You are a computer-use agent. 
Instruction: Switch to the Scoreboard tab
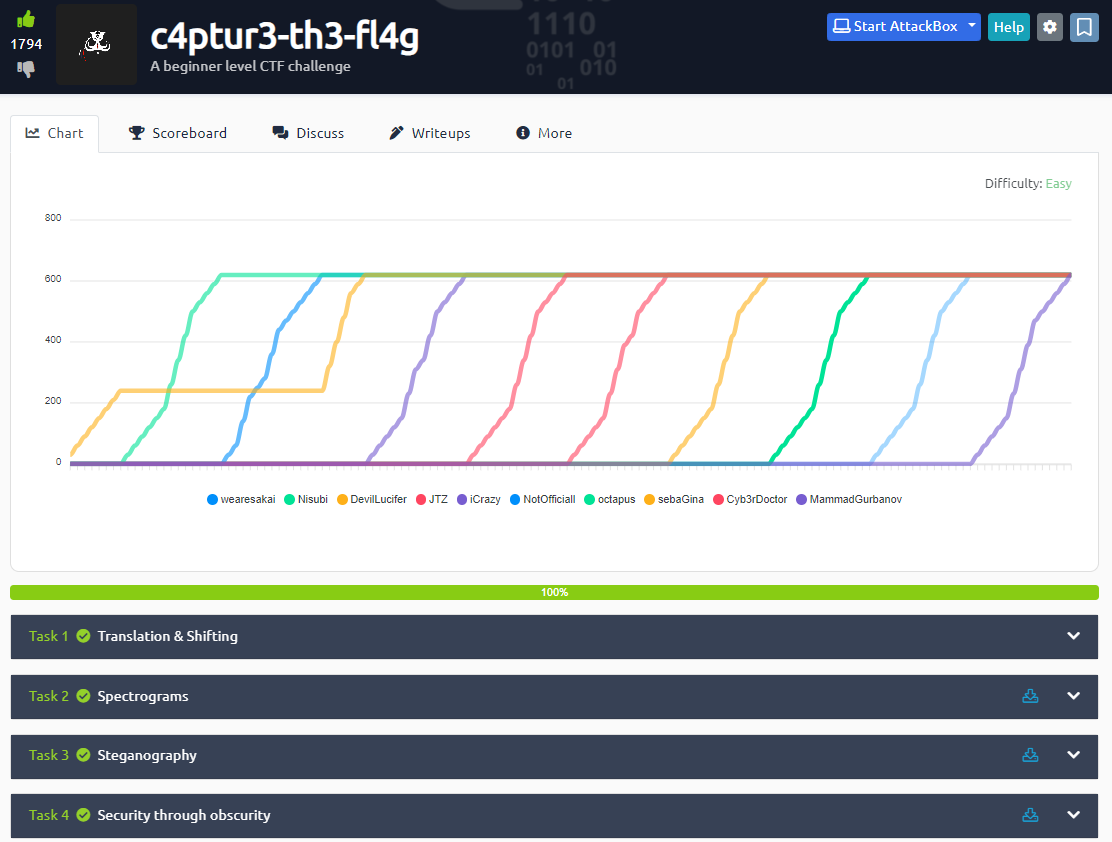[178, 133]
